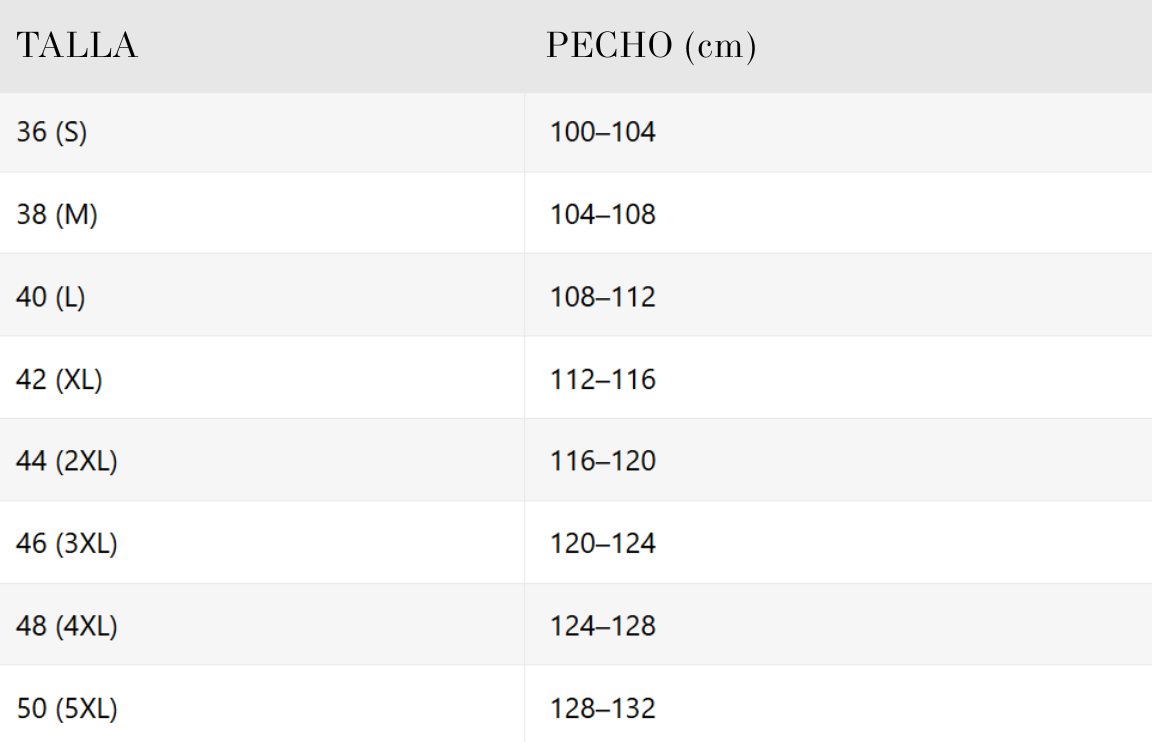Click the 128–132 chest measurement
The height and width of the screenshot is (742, 1152).
[603, 709]
